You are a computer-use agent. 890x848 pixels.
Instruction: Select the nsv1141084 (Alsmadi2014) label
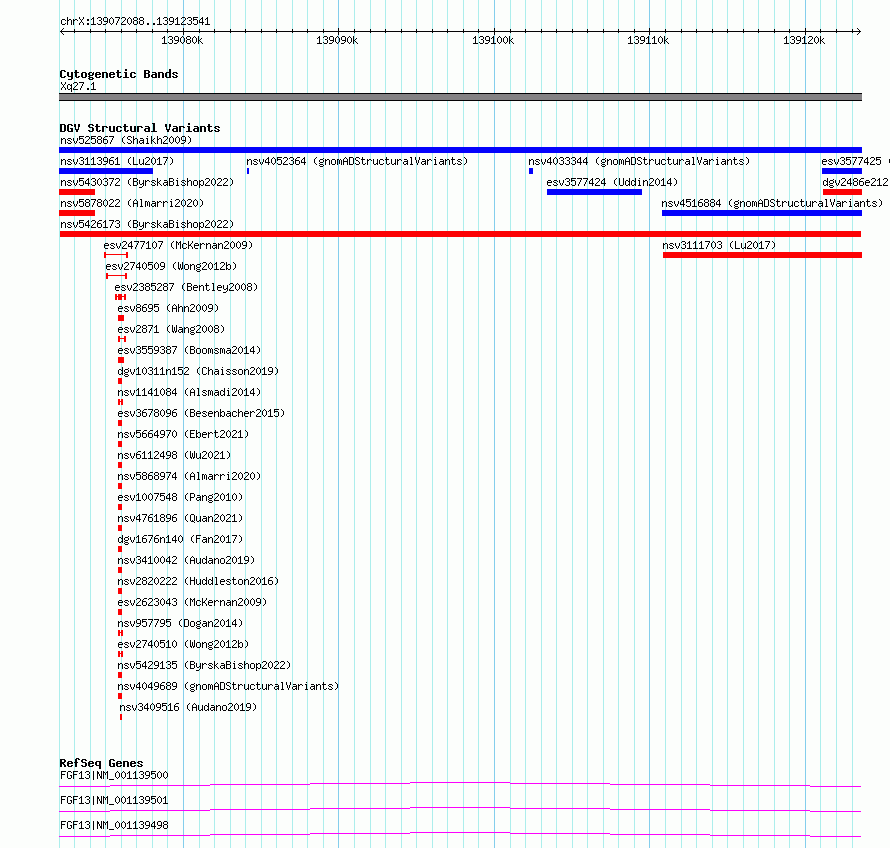coord(189,392)
